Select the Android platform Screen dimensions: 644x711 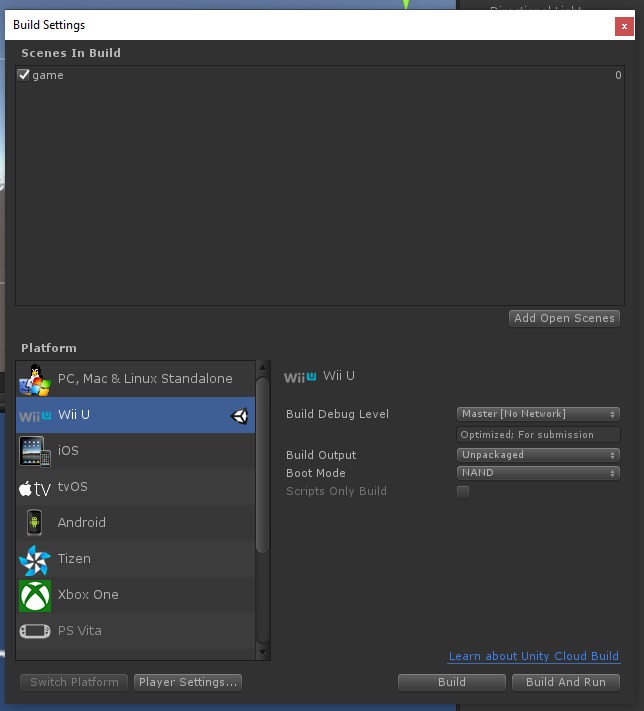135,522
